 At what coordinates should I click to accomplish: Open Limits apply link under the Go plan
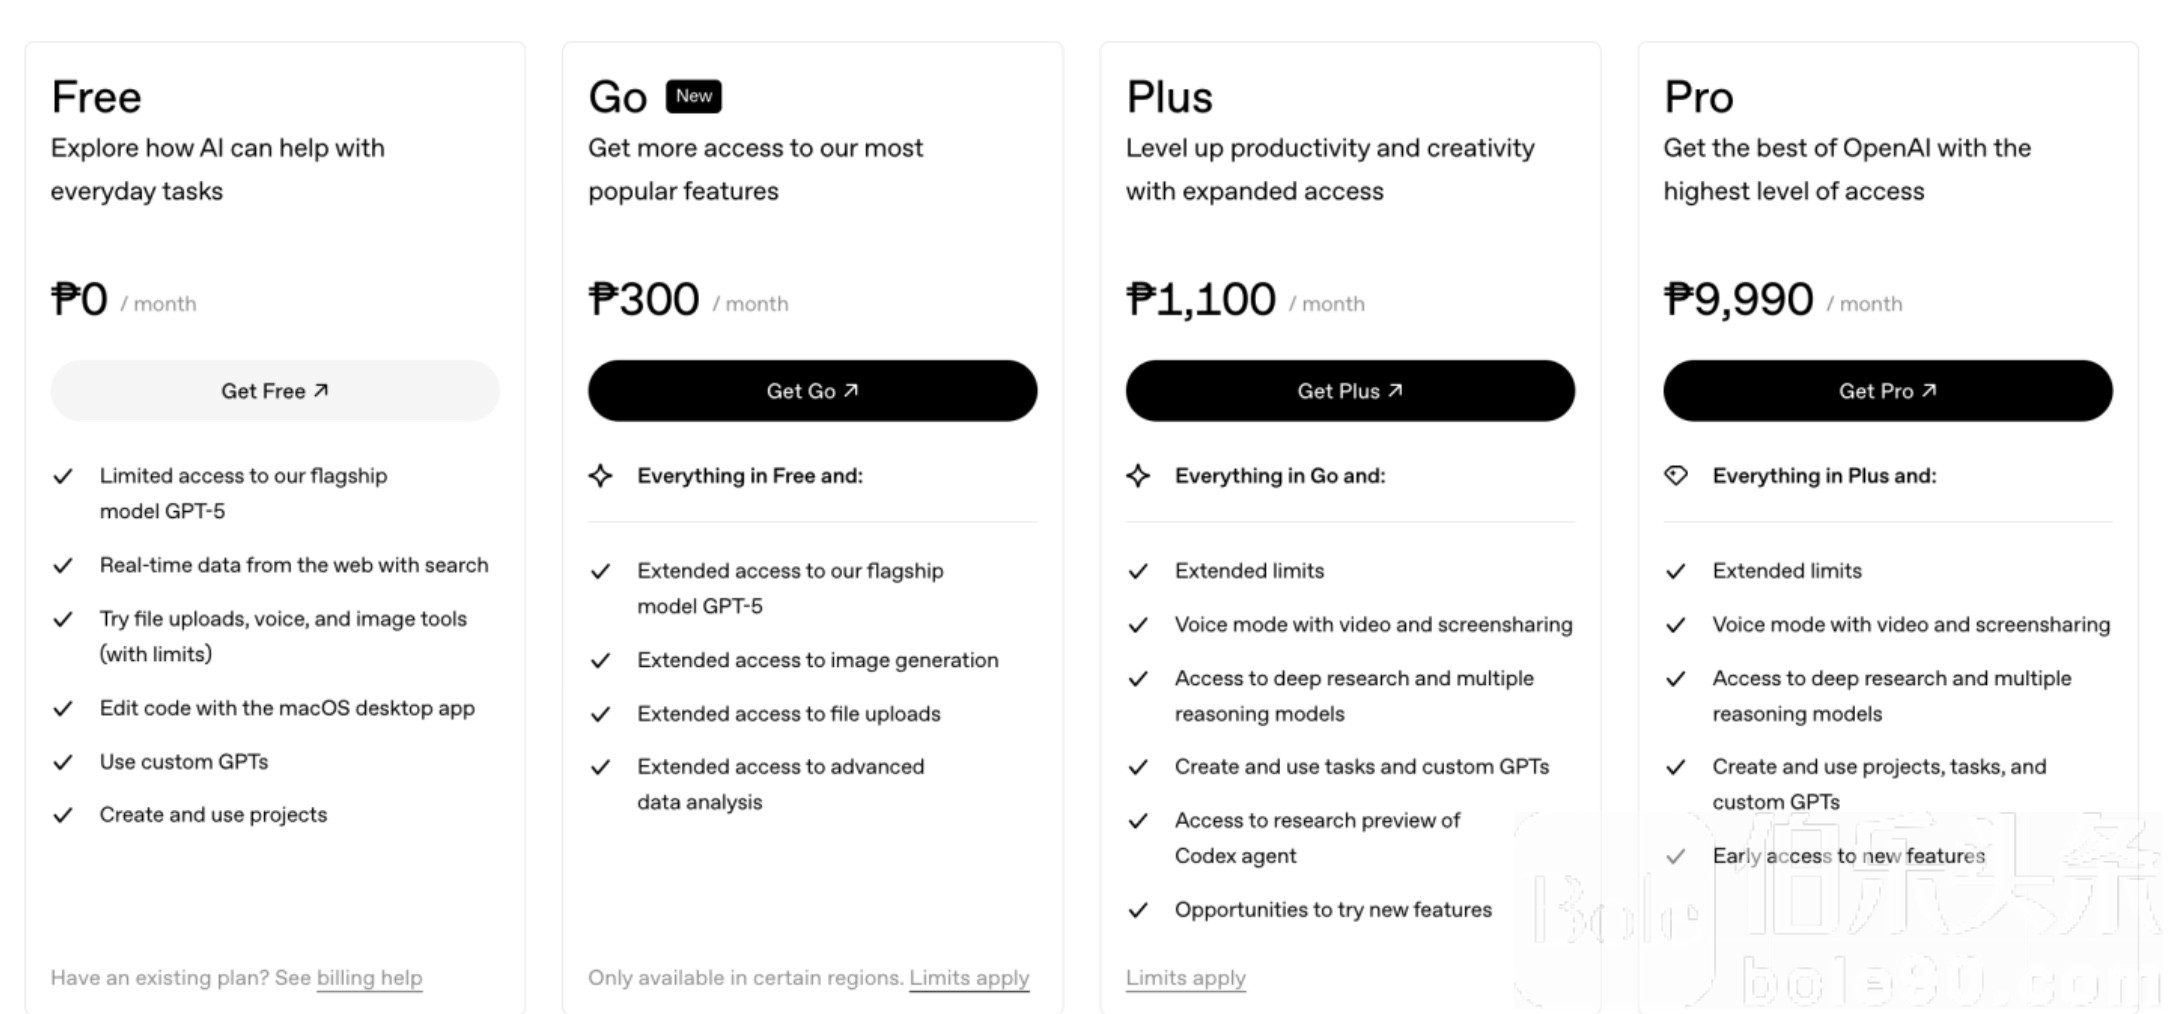(x=968, y=978)
